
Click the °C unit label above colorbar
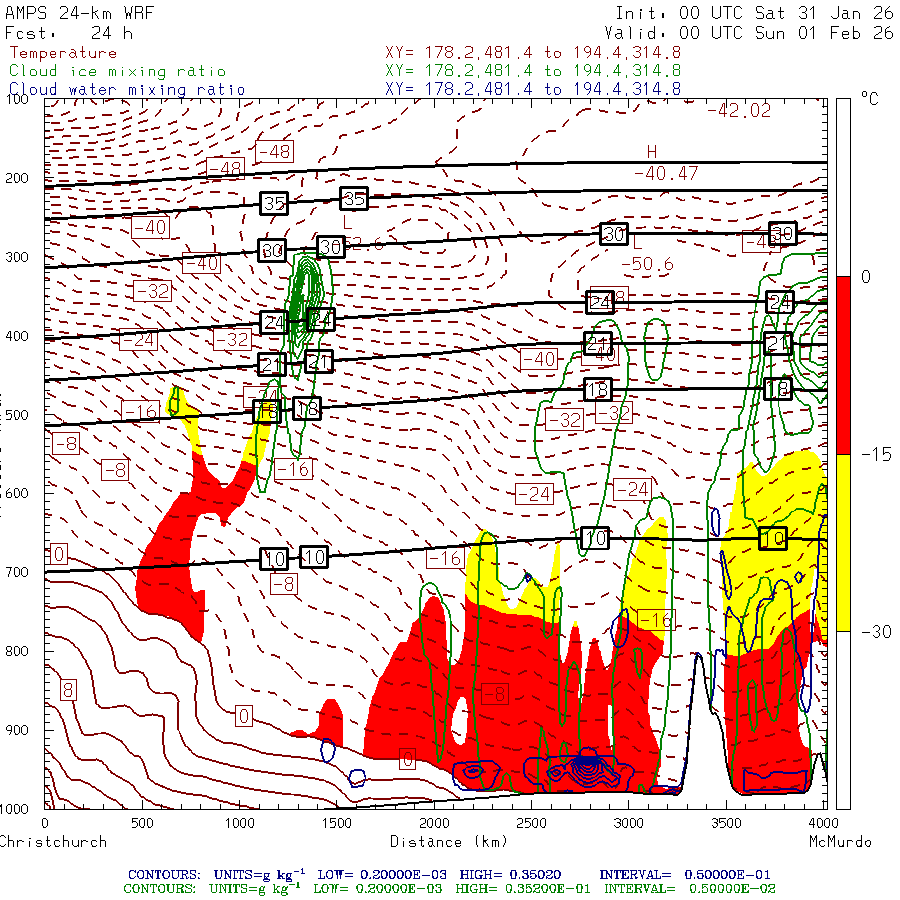tap(869, 99)
